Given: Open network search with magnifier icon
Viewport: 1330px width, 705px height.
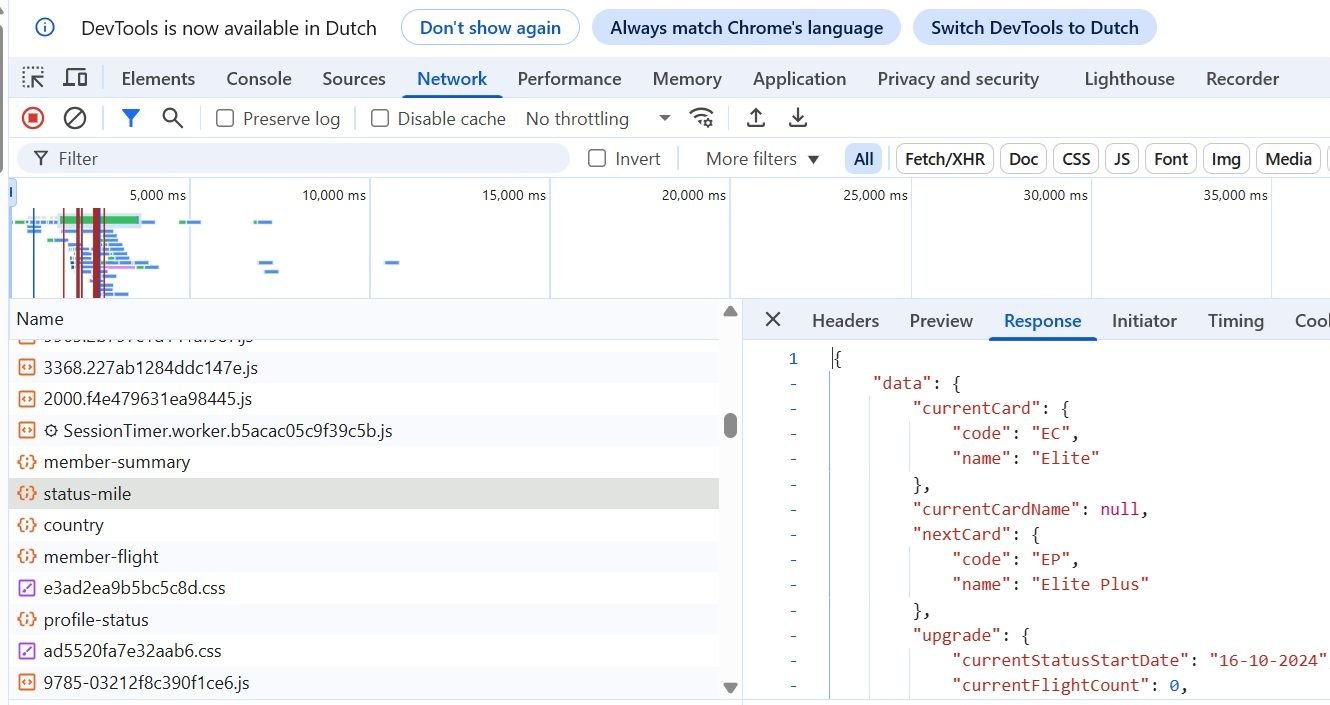Looking at the screenshot, I should (173, 119).
